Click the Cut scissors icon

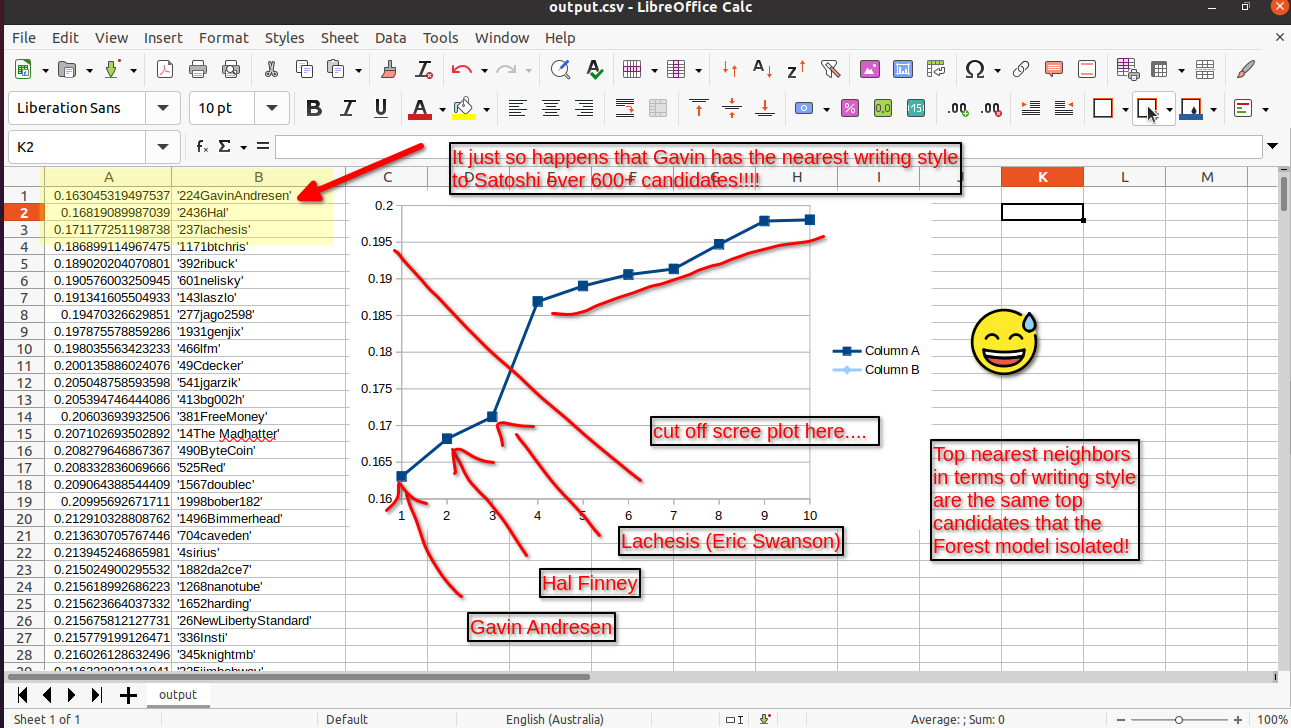271,69
